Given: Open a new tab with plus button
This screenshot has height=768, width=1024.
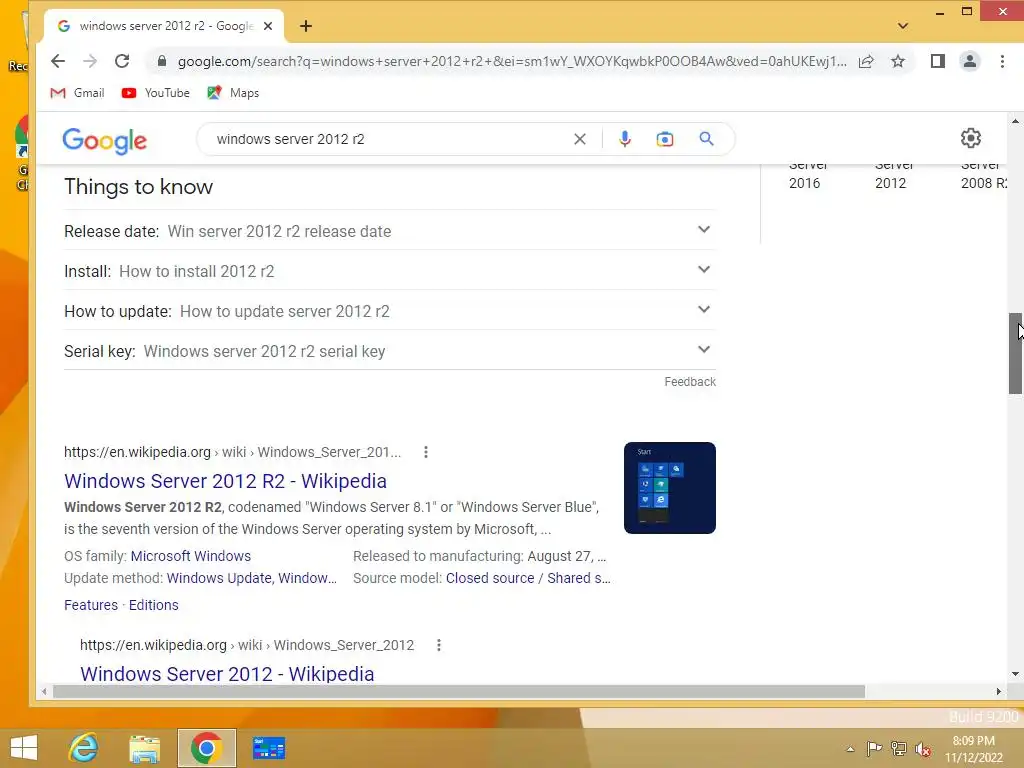Looking at the screenshot, I should [306, 26].
